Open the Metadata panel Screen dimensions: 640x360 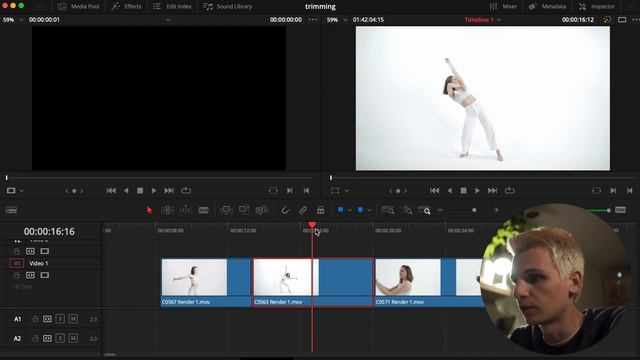pyautogui.click(x=547, y=7)
